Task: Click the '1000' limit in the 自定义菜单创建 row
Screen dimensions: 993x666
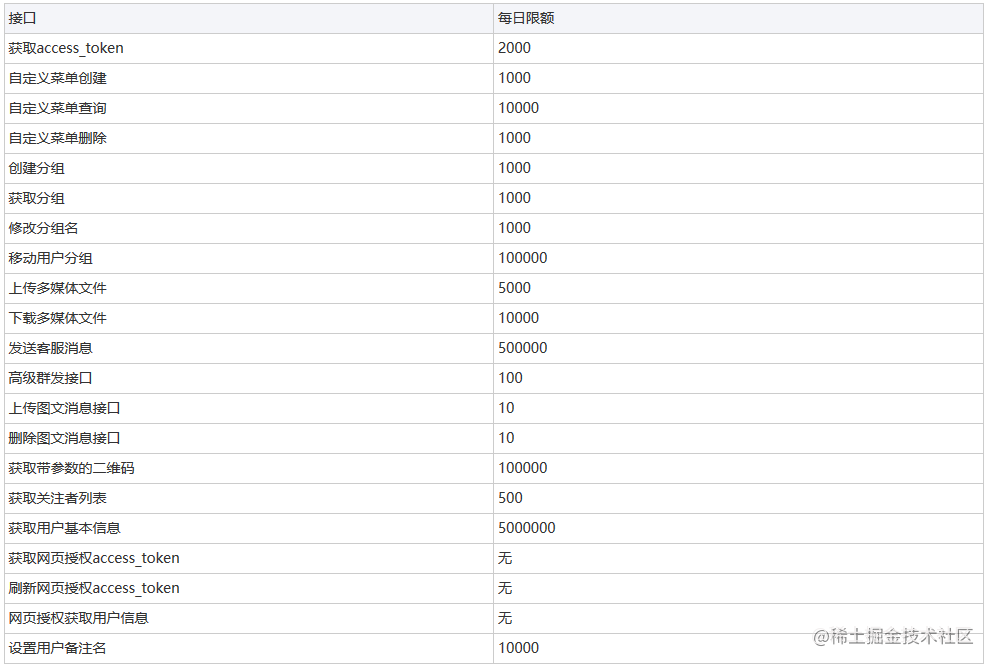Action: tap(514, 78)
